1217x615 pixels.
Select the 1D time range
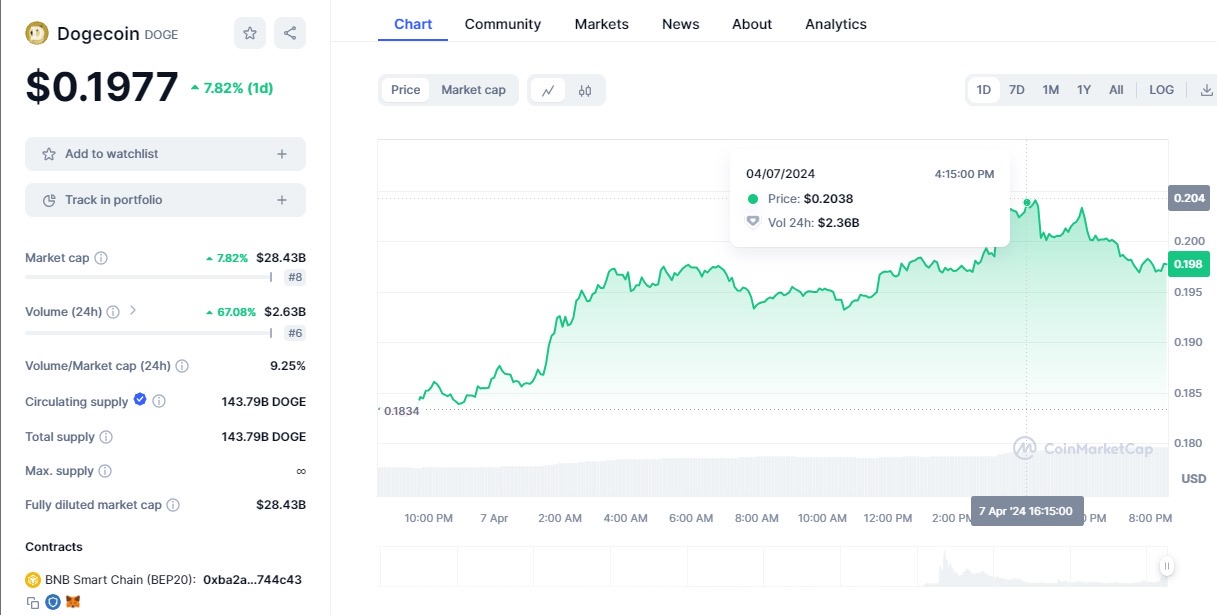(984, 90)
